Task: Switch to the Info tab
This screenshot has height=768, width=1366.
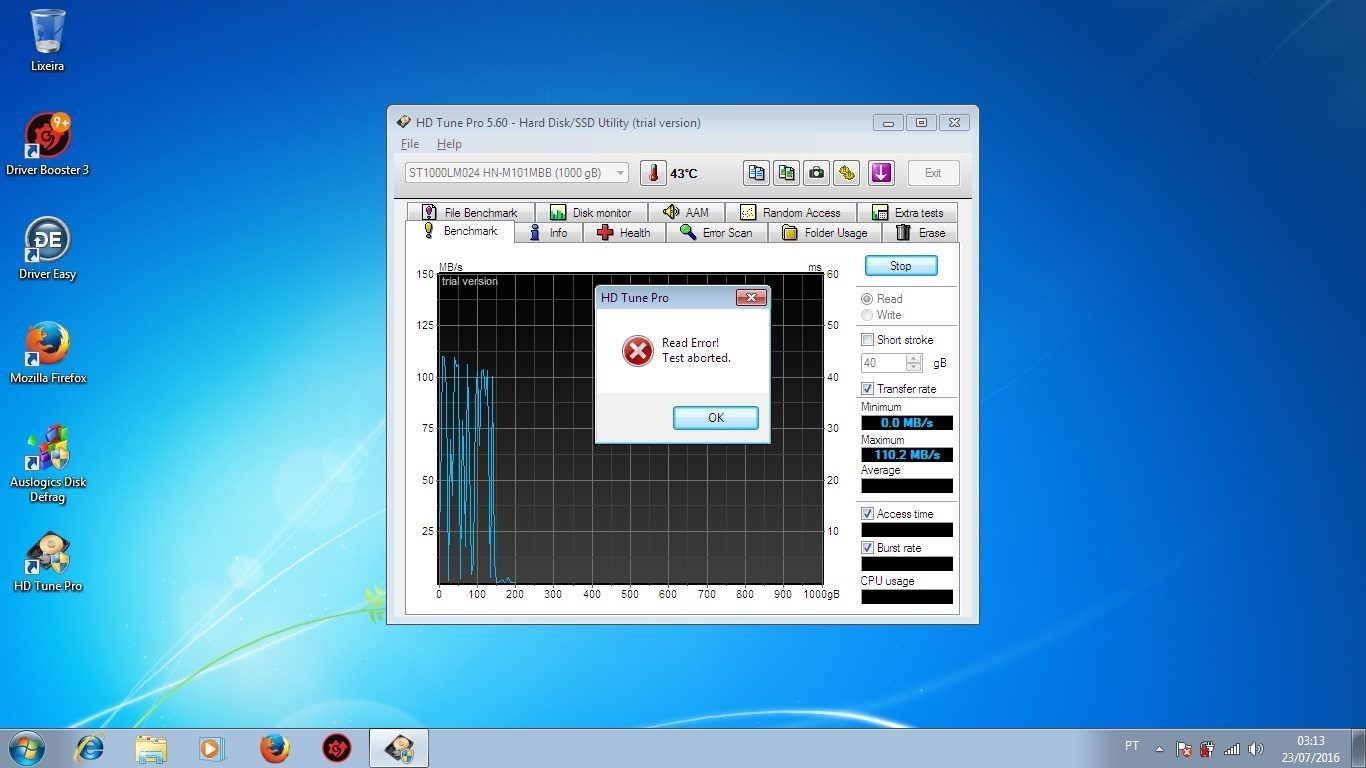Action: pyautogui.click(x=548, y=233)
